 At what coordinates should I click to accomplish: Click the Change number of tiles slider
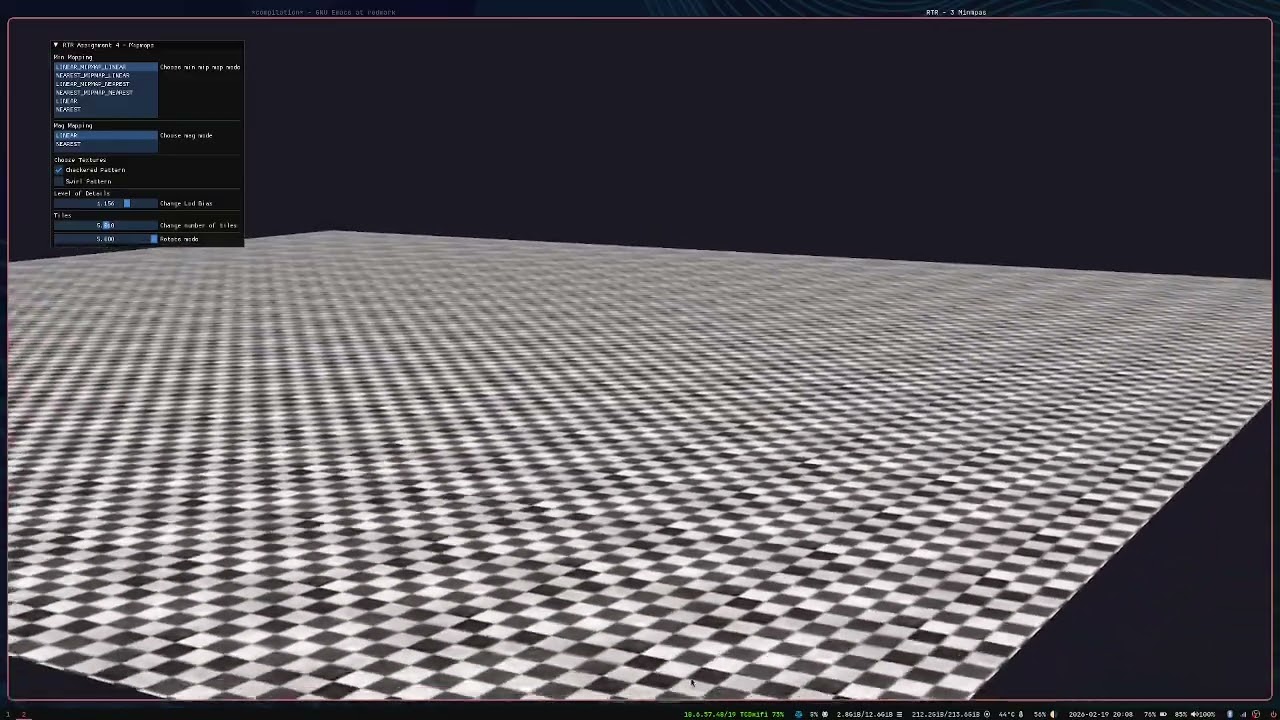tap(106, 225)
